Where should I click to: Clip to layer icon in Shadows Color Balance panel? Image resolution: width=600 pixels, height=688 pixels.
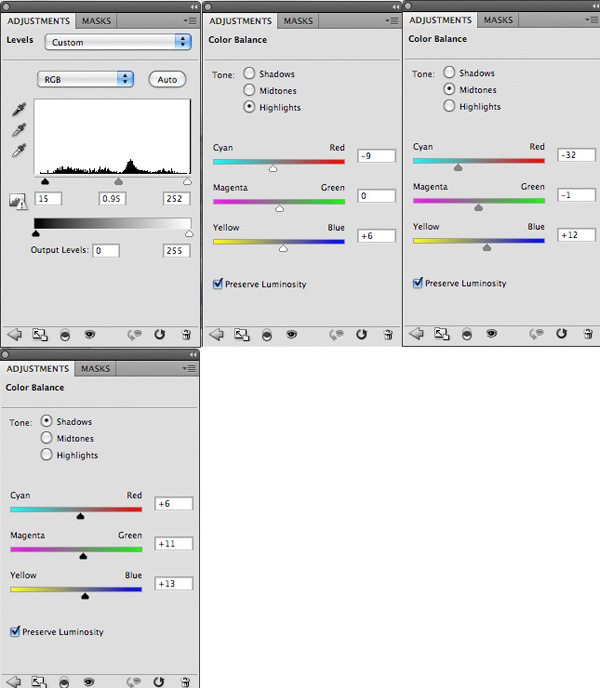tap(64, 682)
